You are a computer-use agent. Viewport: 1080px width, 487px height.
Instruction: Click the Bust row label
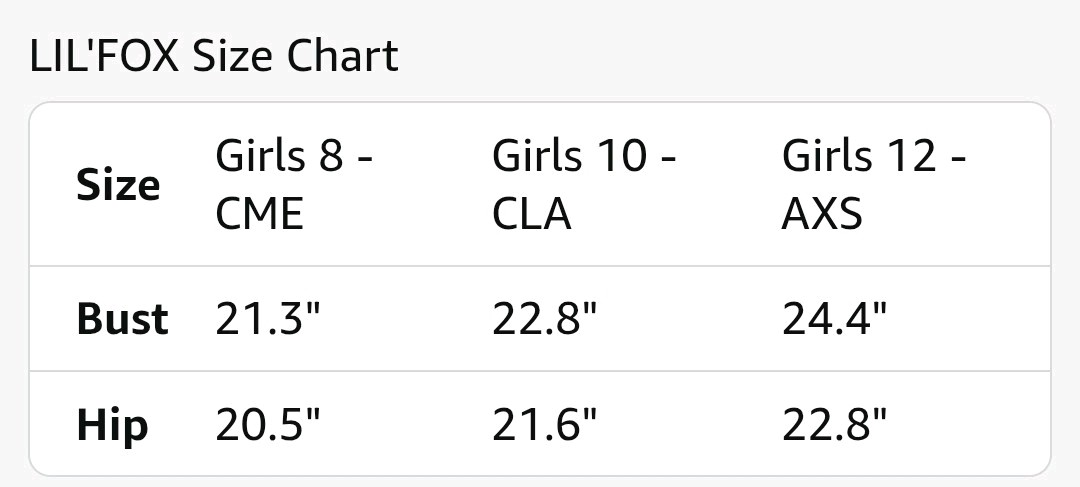tap(122, 320)
